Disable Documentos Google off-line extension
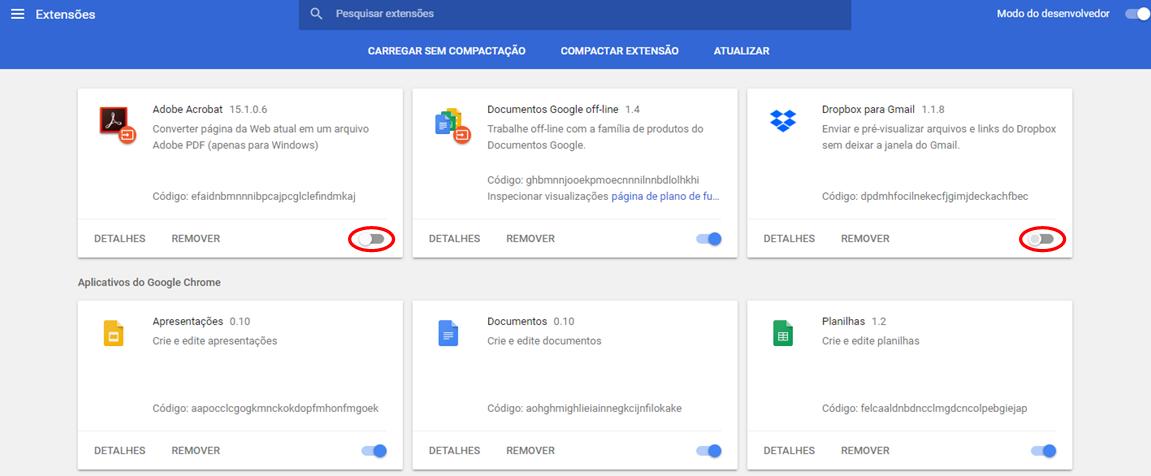 pyautogui.click(x=709, y=239)
